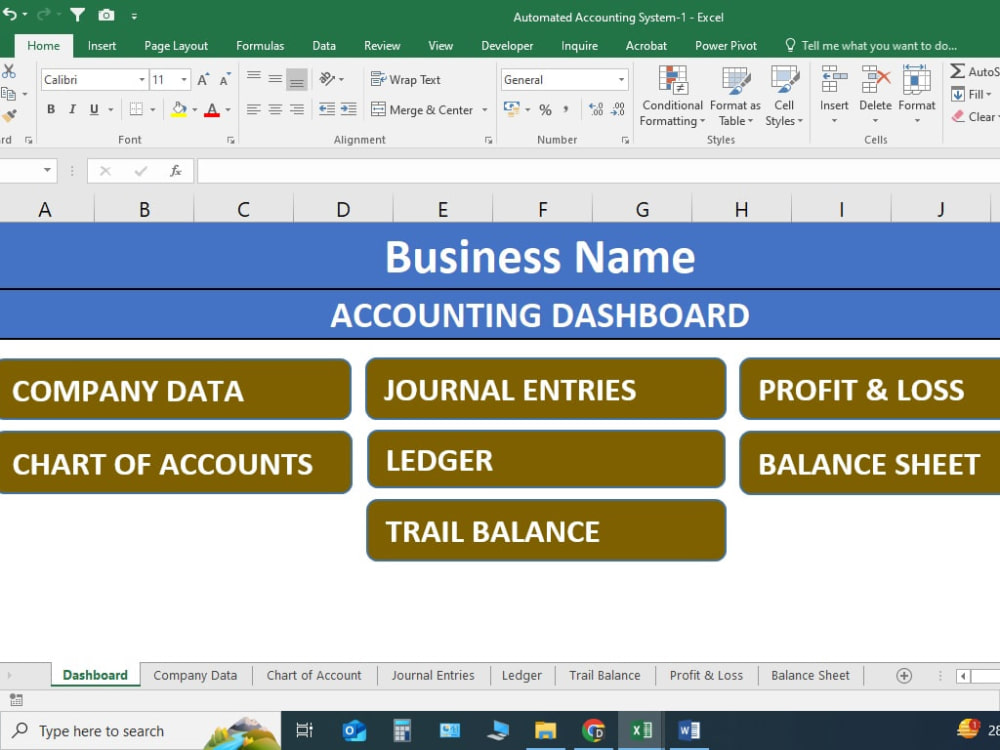Decrease font size with the small A icon
This screenshot has width=1000, height=750.
(224, 80)
